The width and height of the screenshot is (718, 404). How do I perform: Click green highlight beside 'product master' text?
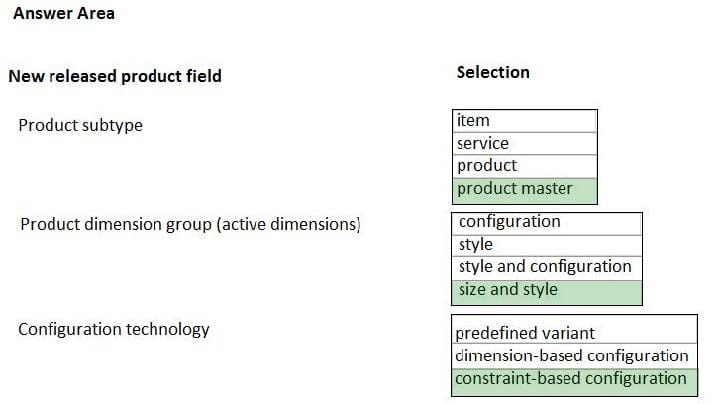585,191
